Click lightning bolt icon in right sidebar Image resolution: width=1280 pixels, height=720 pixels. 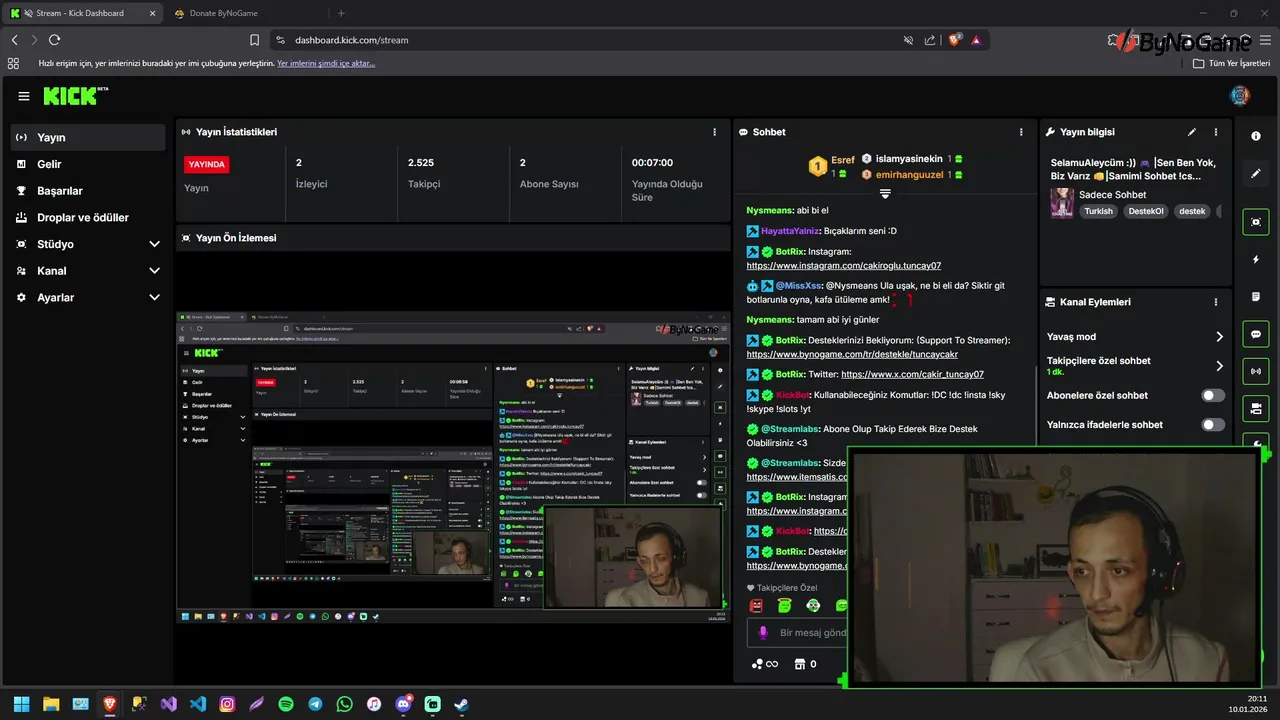tap(1256, 259)
